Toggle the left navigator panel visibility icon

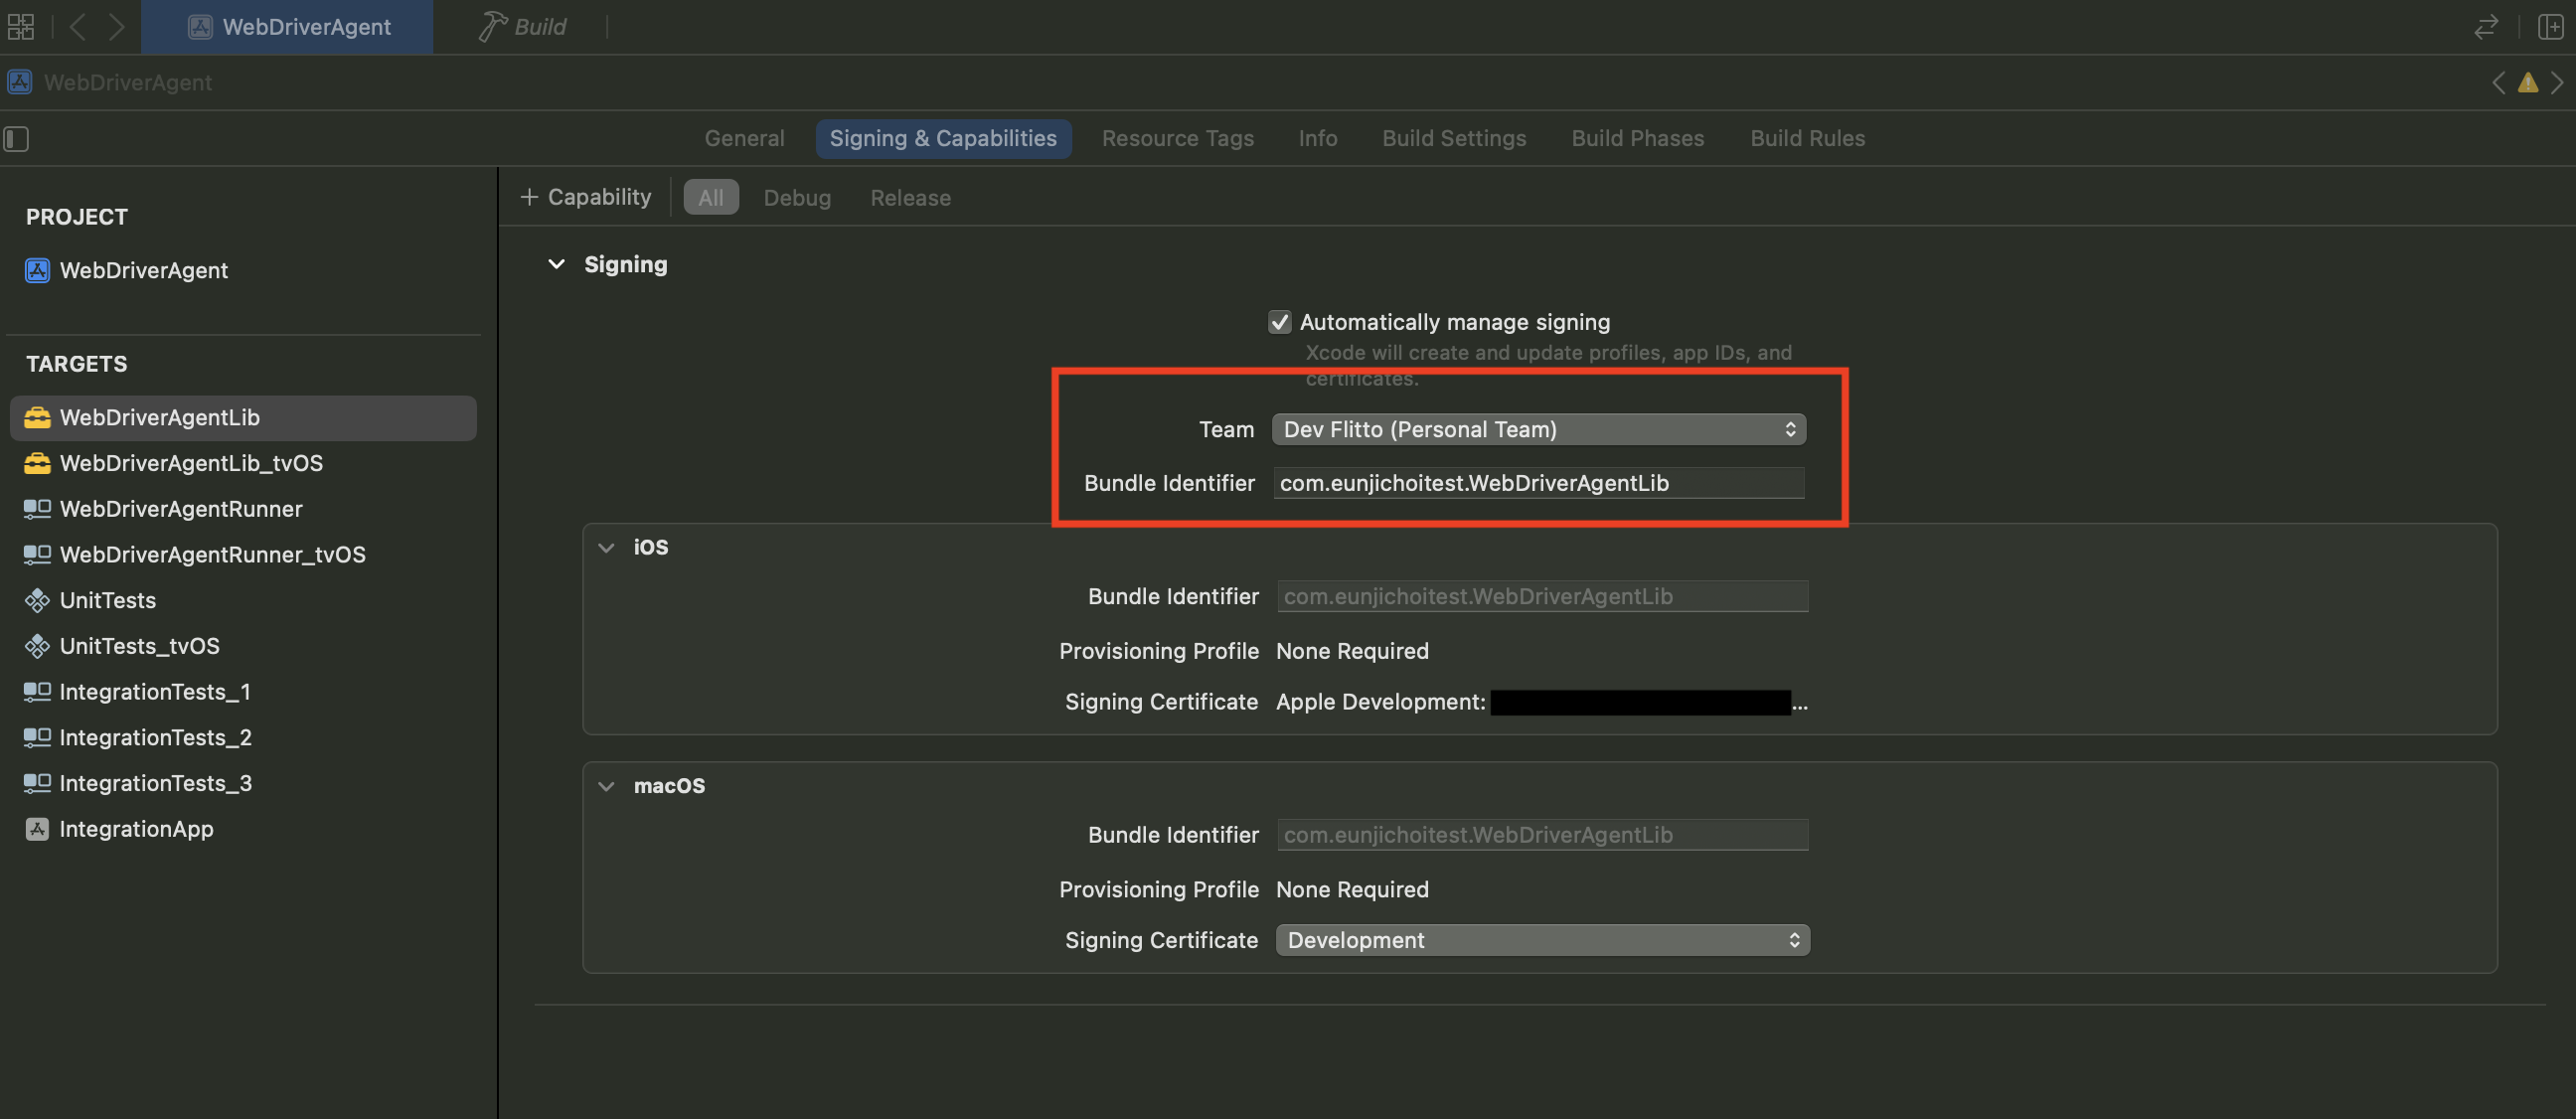16,139
